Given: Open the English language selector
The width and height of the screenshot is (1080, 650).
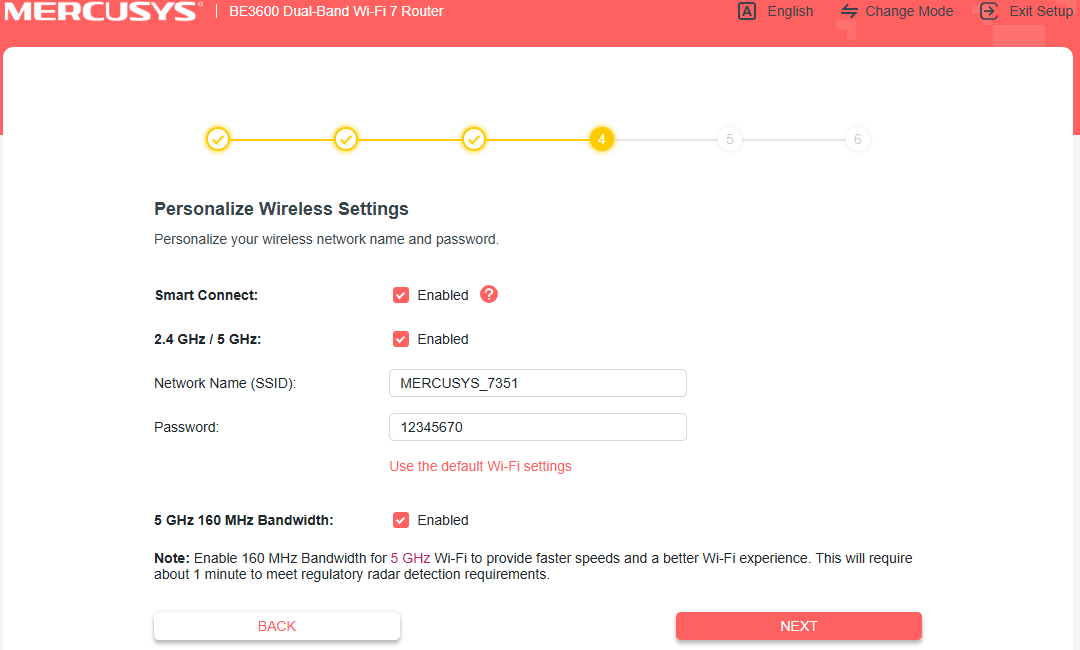Looking at the screenshot, I should point(775,11).
